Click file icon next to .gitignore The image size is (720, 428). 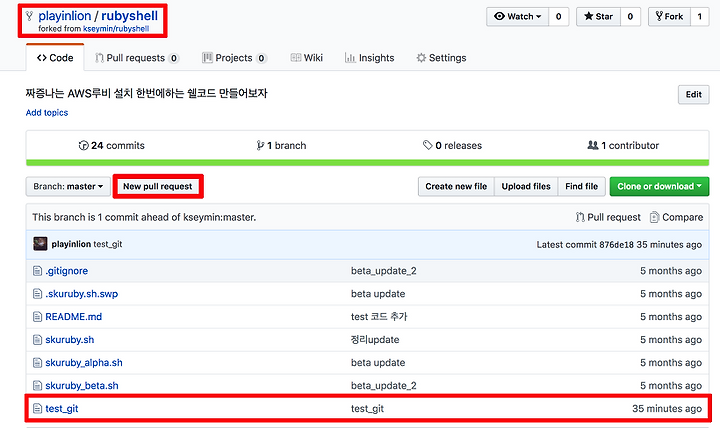(x=37, y=271)
